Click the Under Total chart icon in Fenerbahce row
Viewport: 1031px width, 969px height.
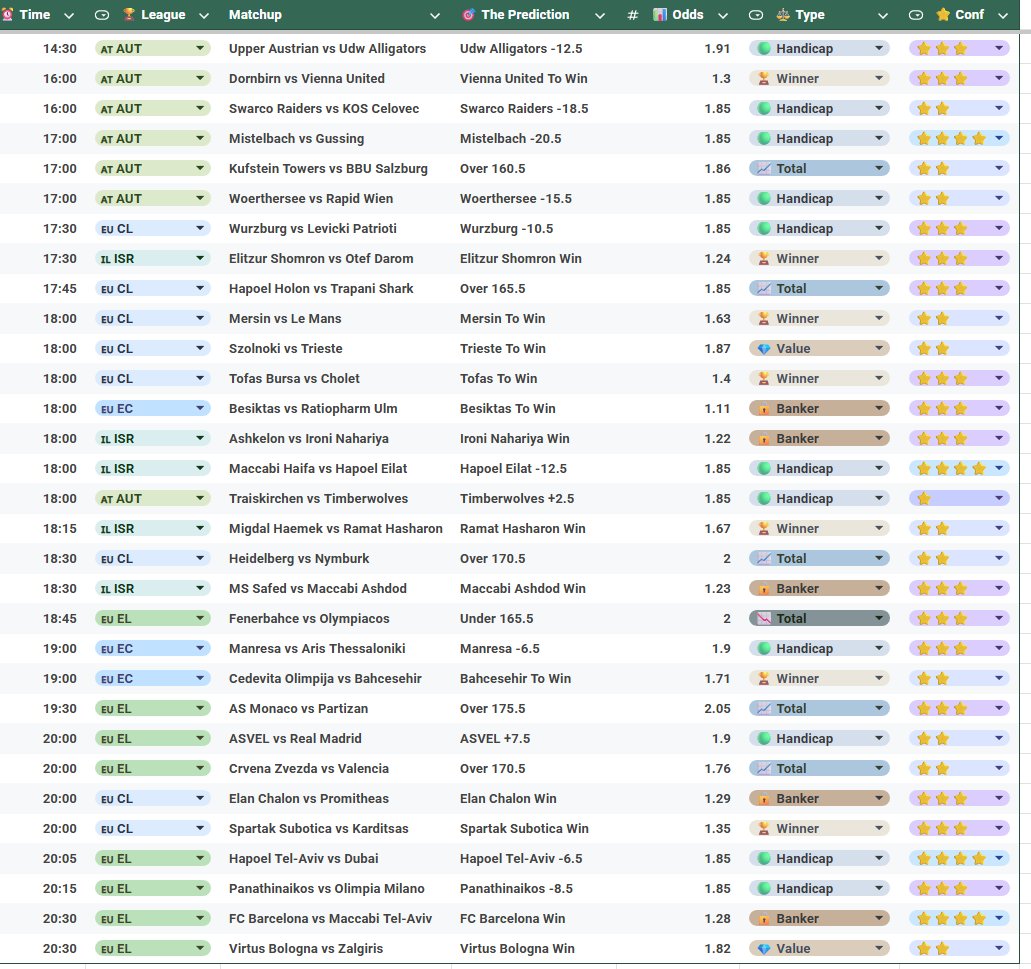(x=764, y=619)
